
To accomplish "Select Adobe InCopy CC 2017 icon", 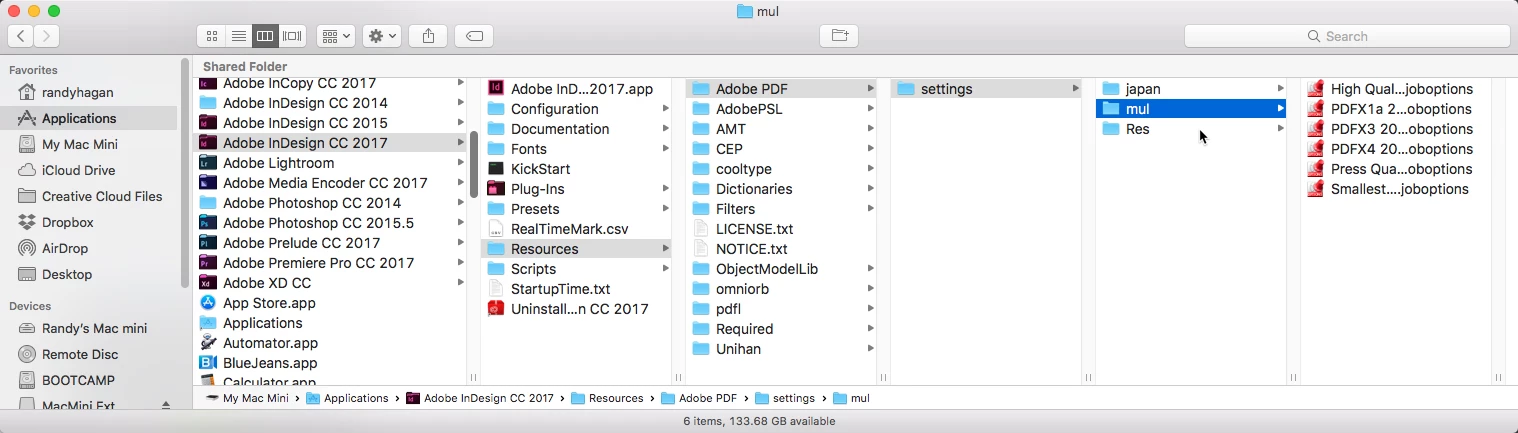I will point(208,83).
